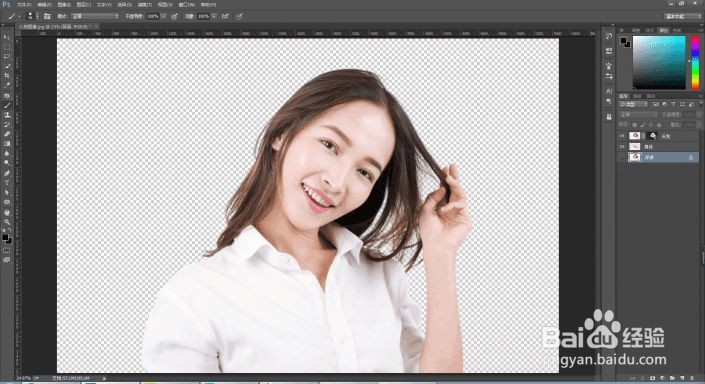Select the History Brush tool
Screen dimensions: 705x384
[x=7, y=125]
